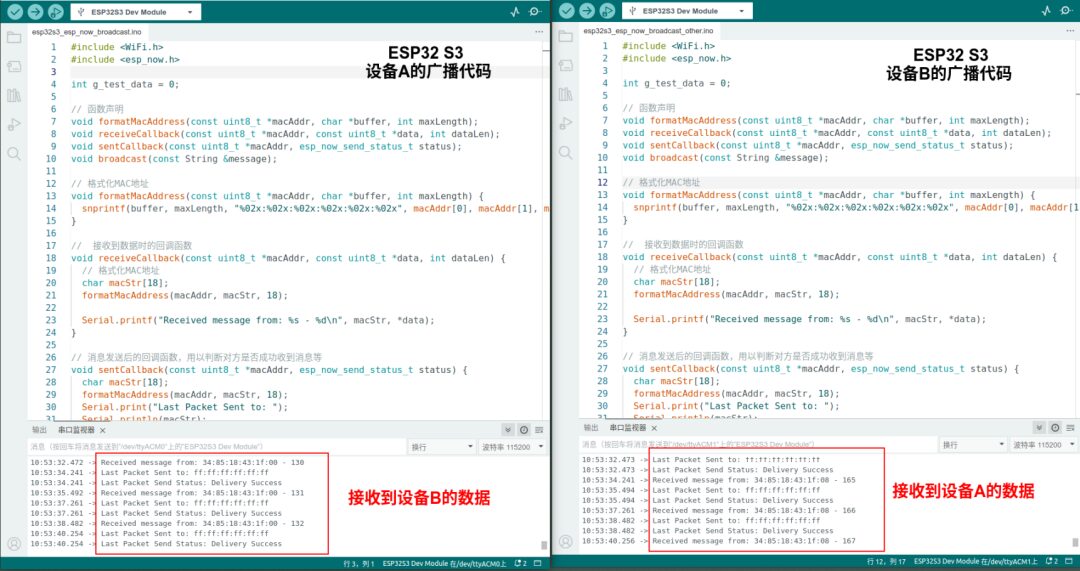Viewport: 1080px width, 571px height.
Task: Open Debug panel in left window sidebar
Action: tap(14, 125)
